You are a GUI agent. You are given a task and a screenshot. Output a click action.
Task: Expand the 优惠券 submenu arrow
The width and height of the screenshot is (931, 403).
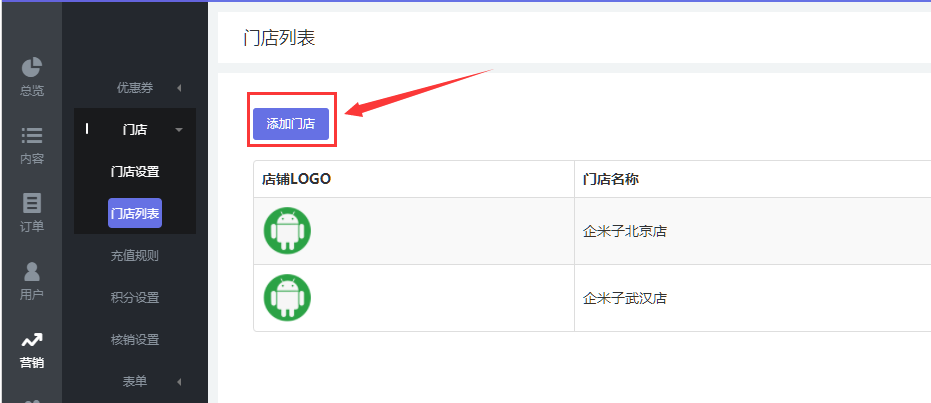coord(179,88)
